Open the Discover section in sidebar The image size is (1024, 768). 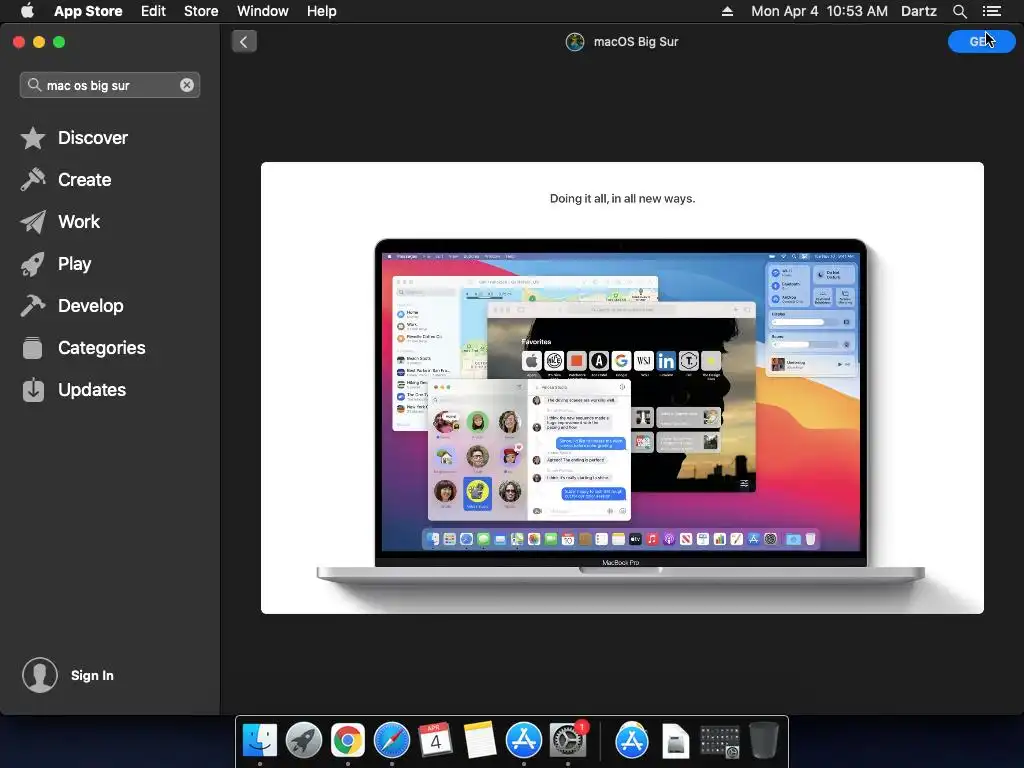[x=74, y=138]
